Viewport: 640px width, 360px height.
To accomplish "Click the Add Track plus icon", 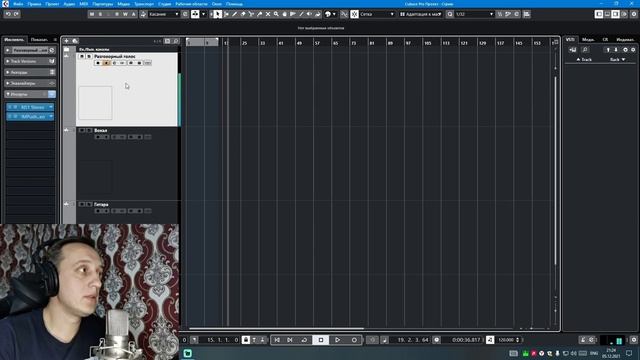I will tap(67, 41).
